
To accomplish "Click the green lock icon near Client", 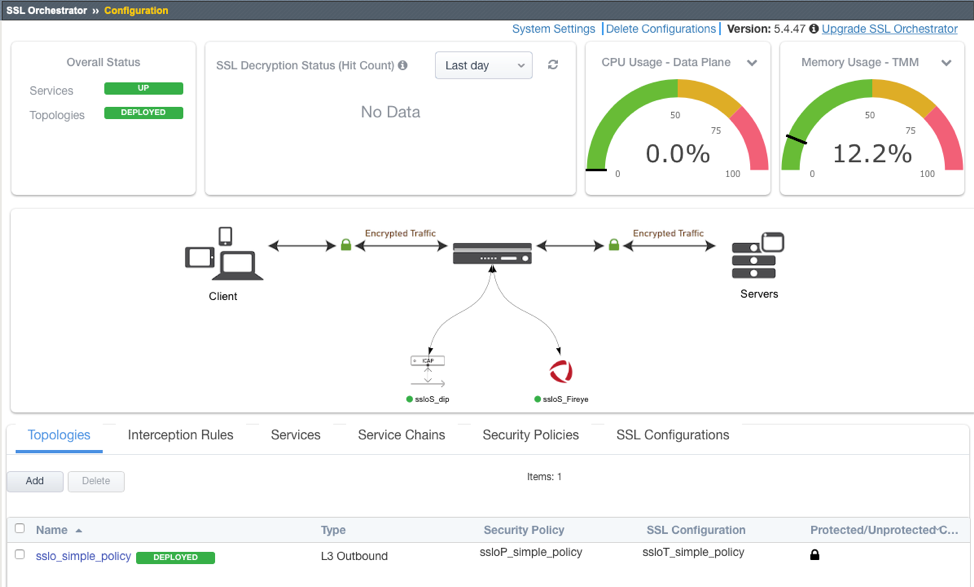I will 346,245.
